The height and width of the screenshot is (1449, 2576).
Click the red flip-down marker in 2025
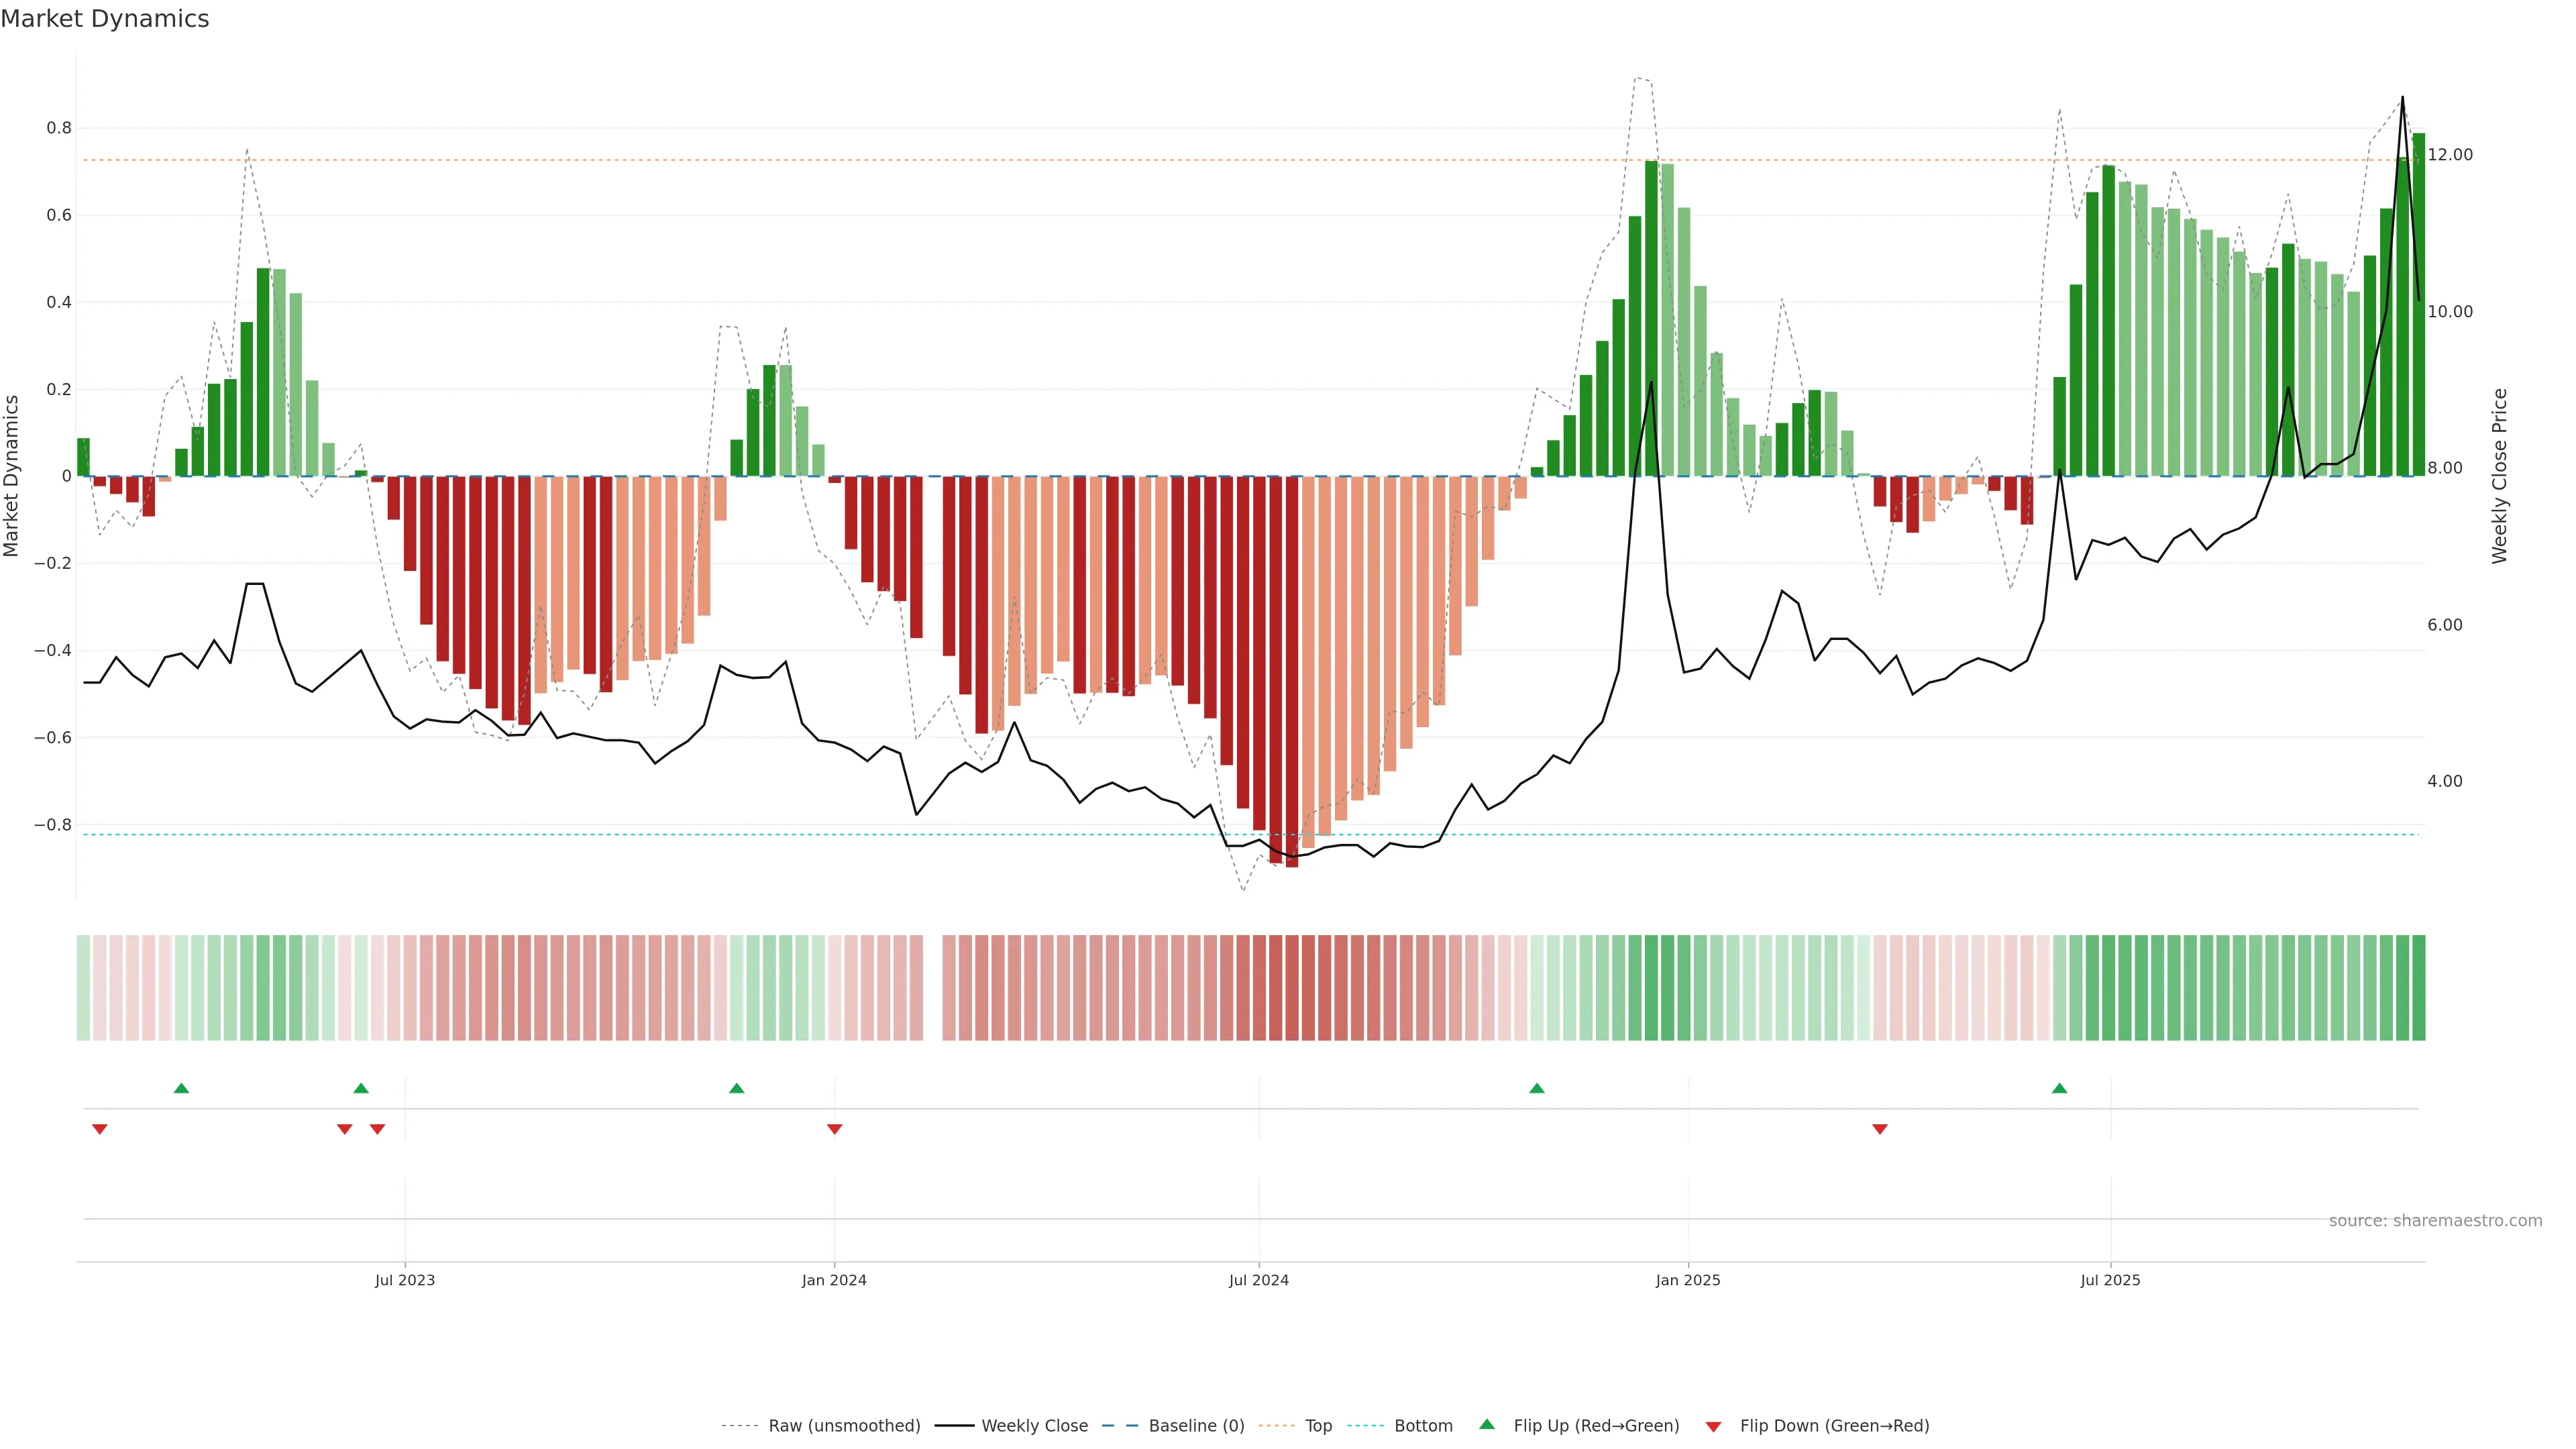click(1879, 1129)
